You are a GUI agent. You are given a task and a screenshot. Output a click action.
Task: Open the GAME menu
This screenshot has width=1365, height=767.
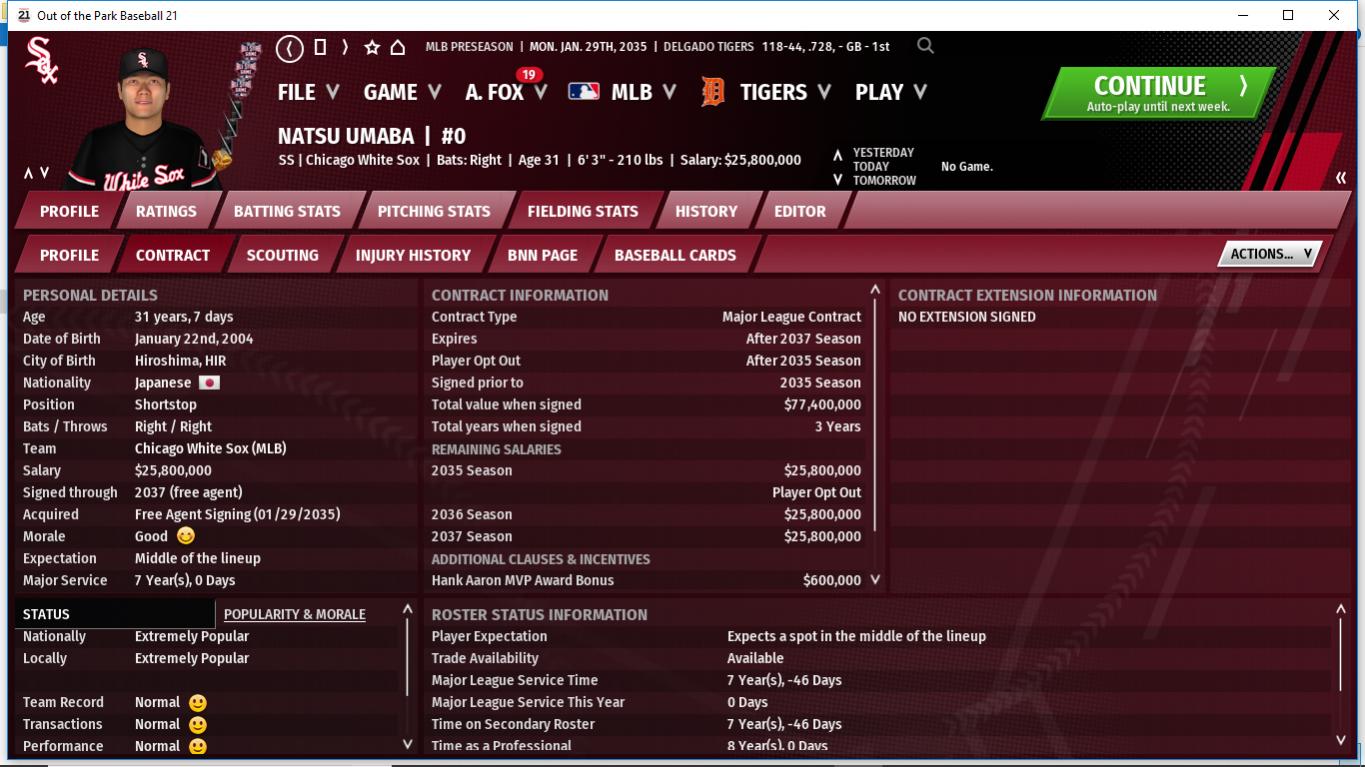pyautogui.click(x=402, y=92)
